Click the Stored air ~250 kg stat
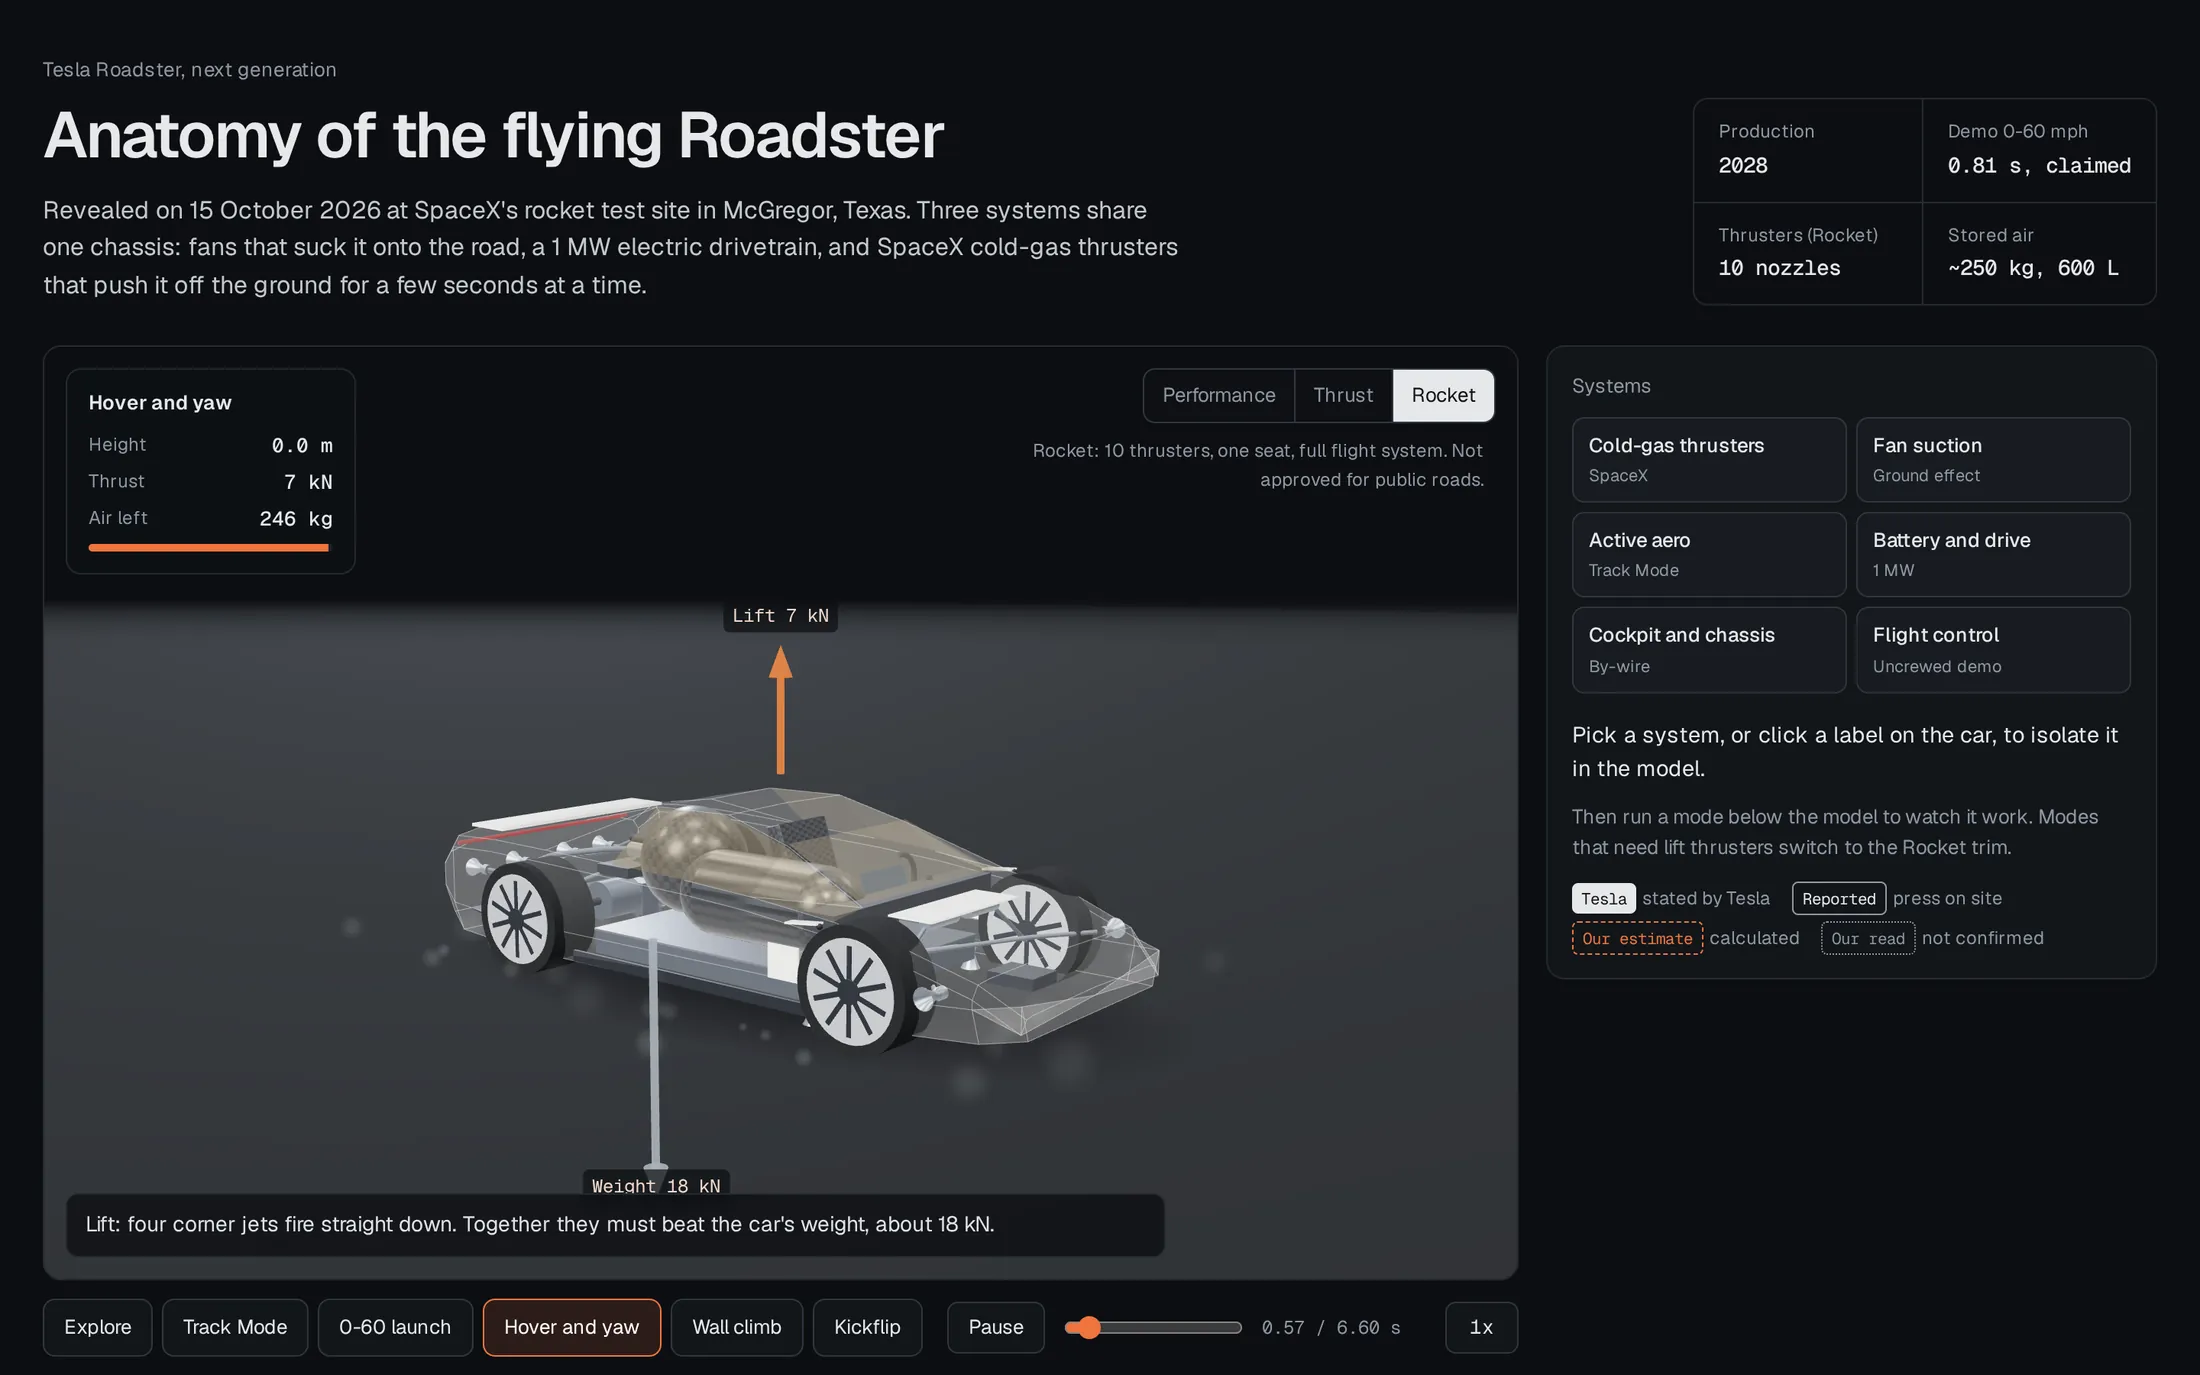 click(2039, 253)
